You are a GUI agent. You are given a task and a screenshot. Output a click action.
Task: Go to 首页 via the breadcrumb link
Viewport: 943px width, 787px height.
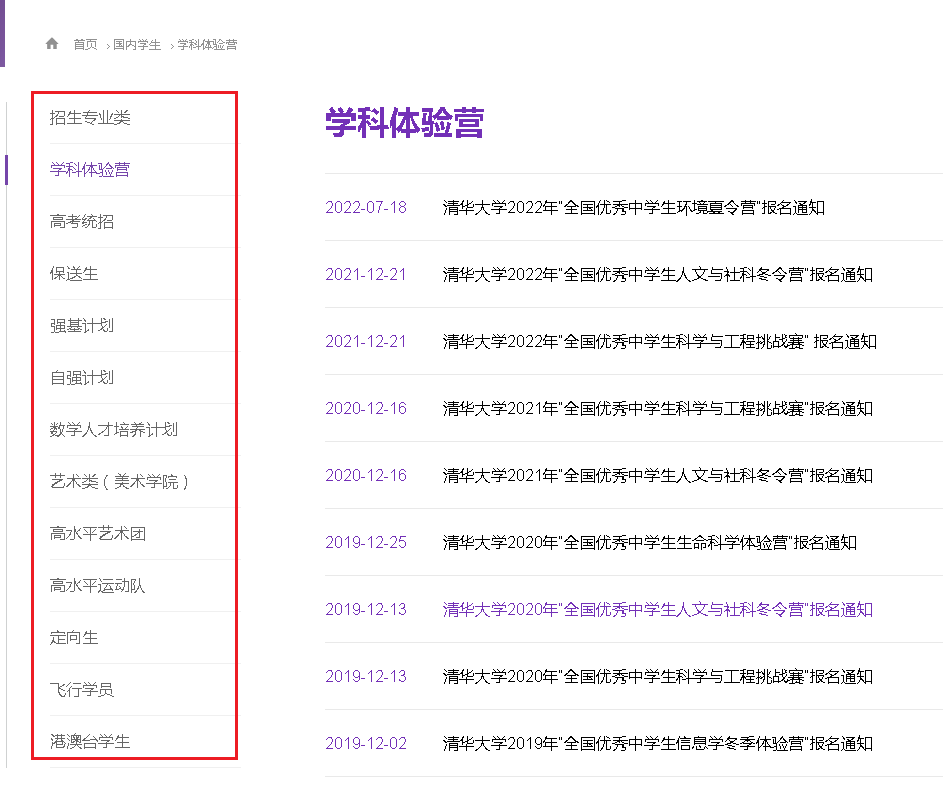tap(85, 44)
